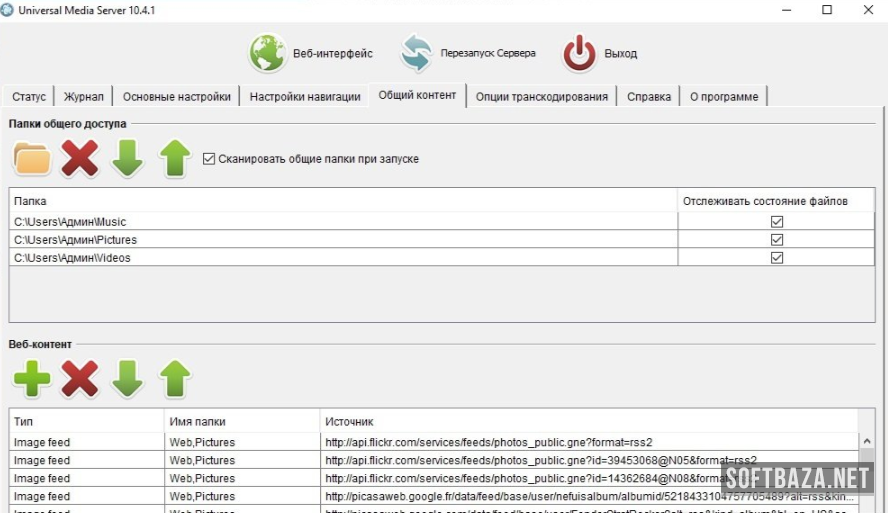Open the Веб-интерфейс globe icon
Image resolution: width=888 pixels, height=513 pixels.
click(x=268, y=53)
